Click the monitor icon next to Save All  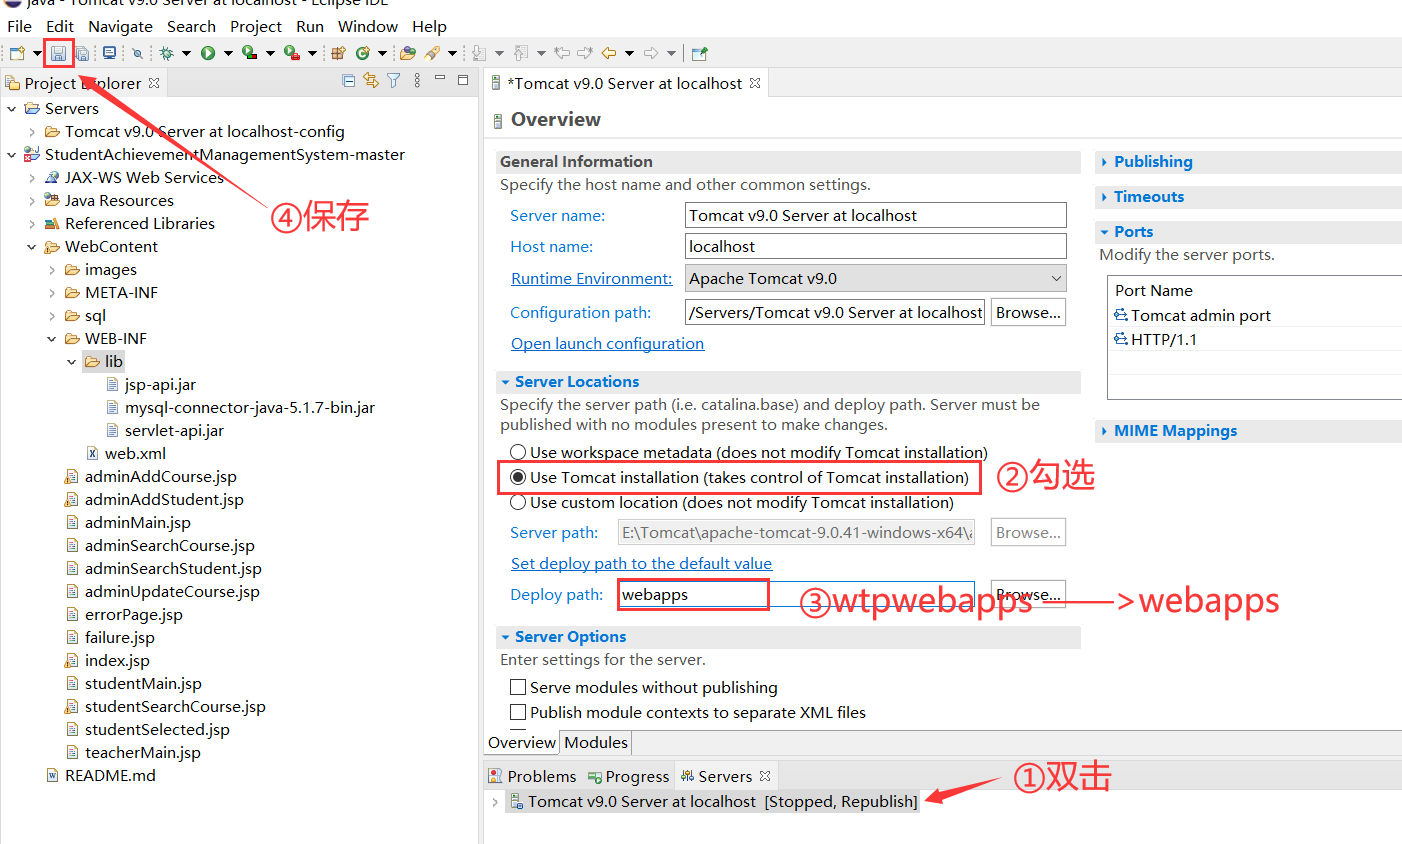[109, 53]
